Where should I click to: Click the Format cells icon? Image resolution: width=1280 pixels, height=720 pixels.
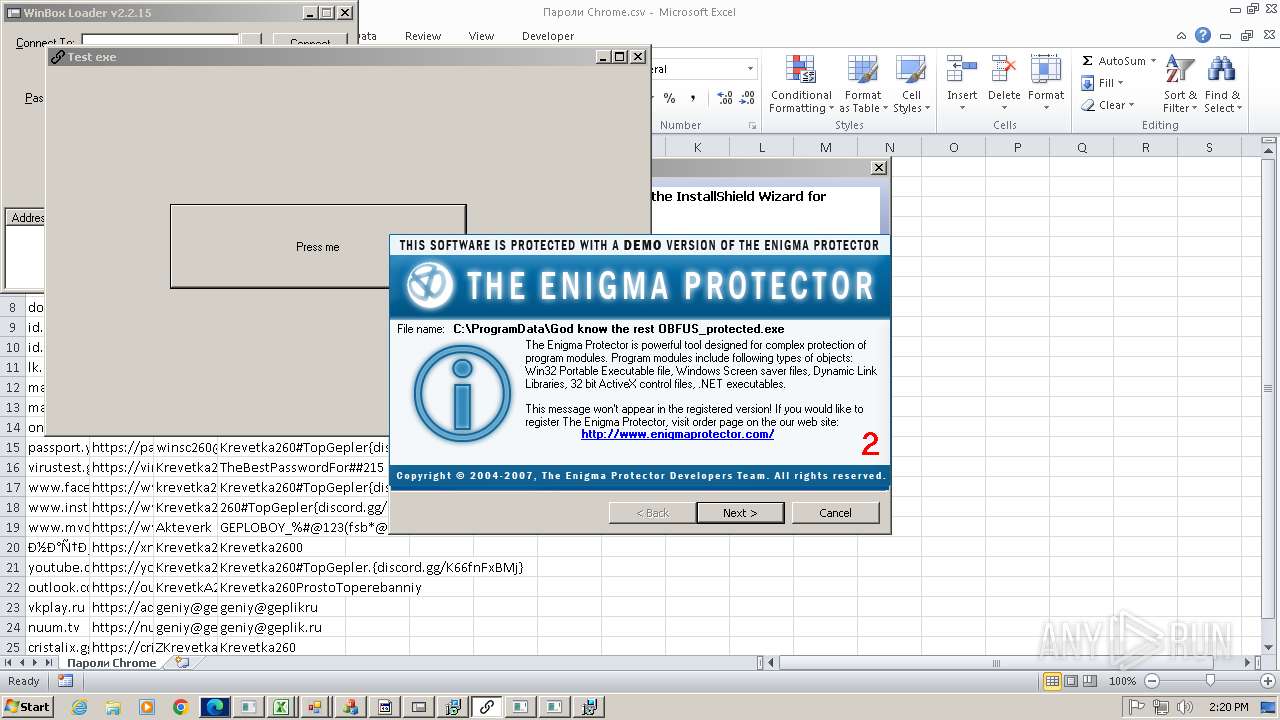pyautogui.click(x=1046, y=70)
